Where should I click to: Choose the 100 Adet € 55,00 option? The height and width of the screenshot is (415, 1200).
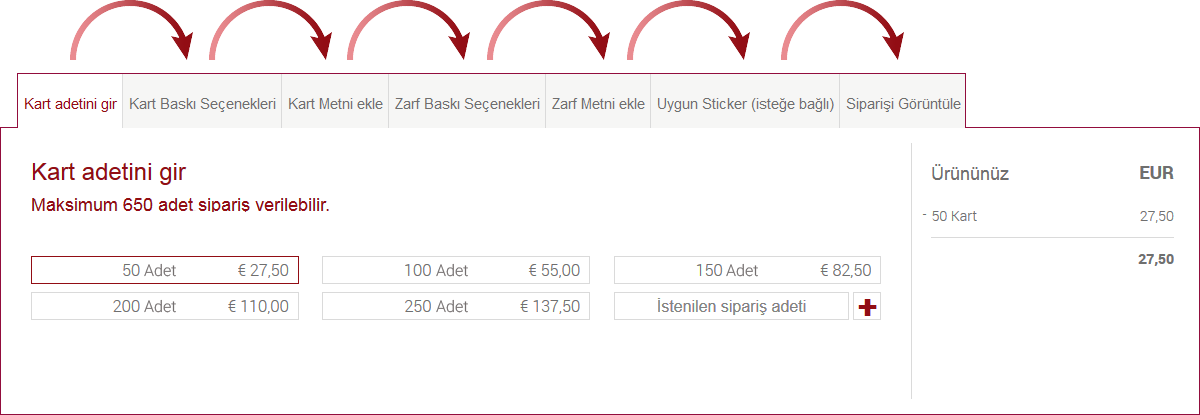point(456,270)
